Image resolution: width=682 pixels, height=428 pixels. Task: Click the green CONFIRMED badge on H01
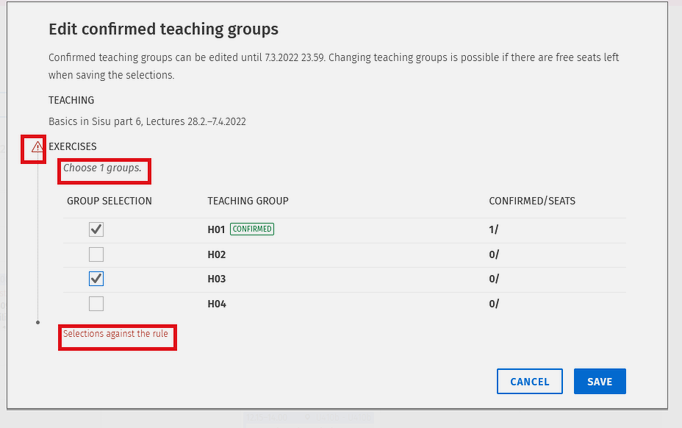(x=251, y=229)
